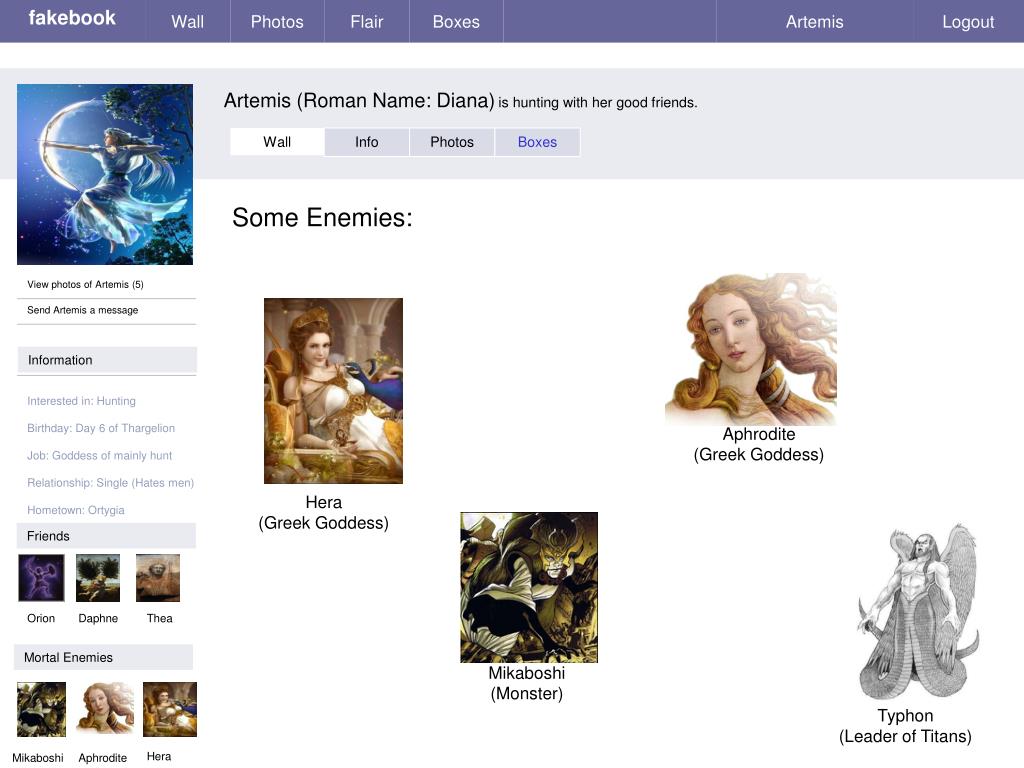Click the Orion name label

pyautogui.click(x=41, y=618)
